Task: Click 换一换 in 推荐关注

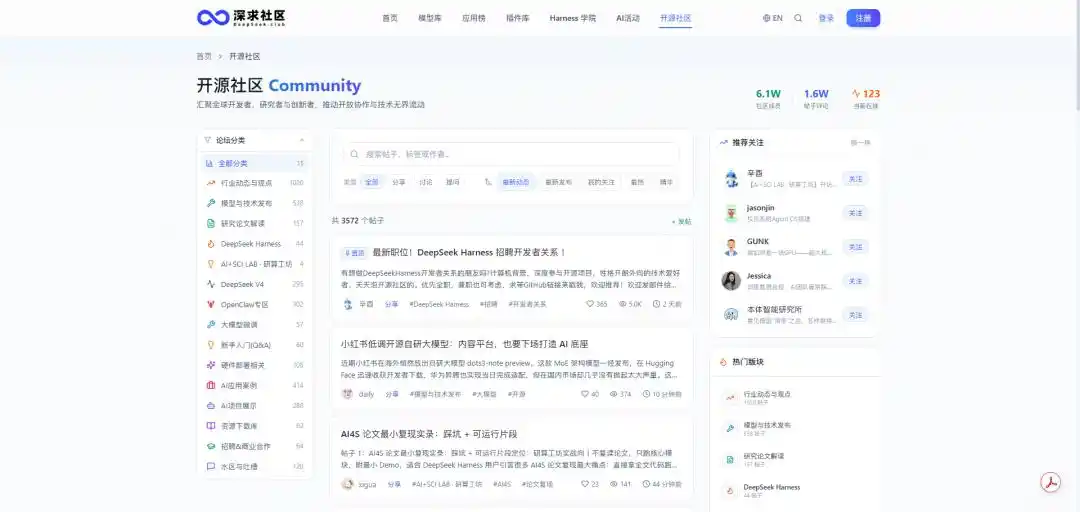Action: 860,143
